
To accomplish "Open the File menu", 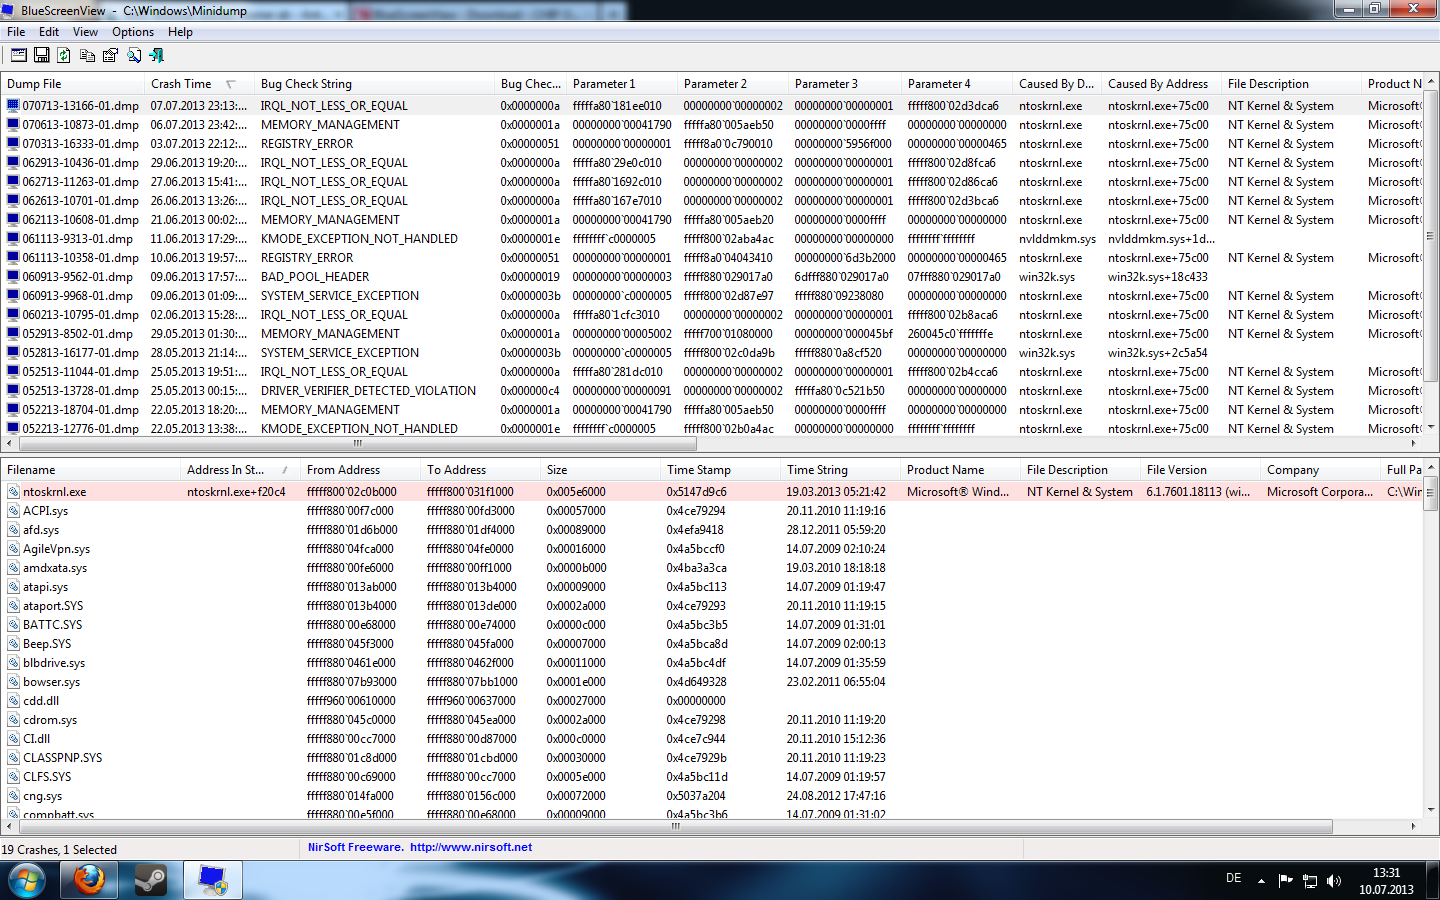I will [x=16, y=32].
